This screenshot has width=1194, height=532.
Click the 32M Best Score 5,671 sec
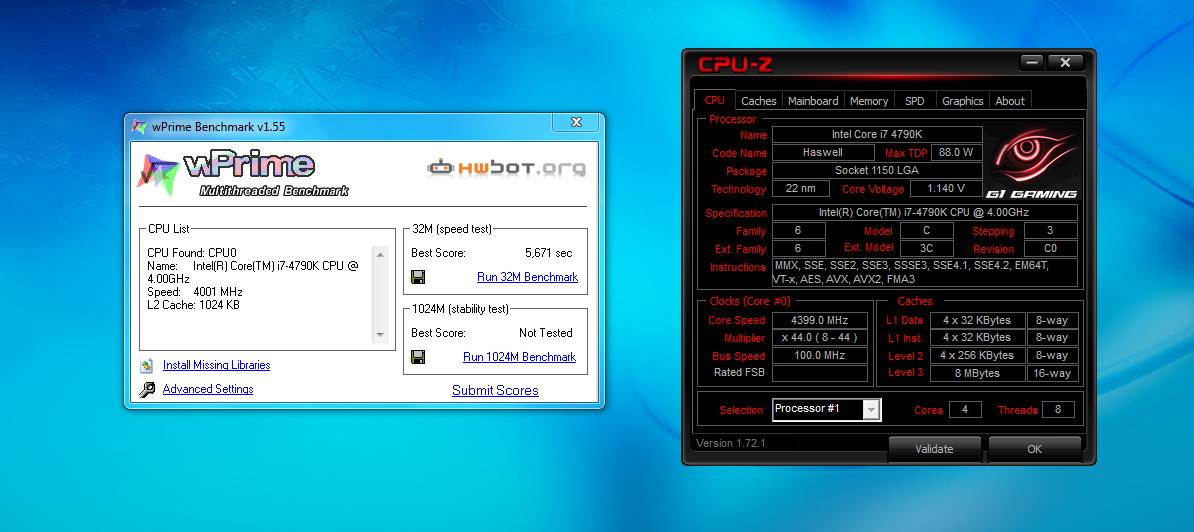[x=548, y=253]
